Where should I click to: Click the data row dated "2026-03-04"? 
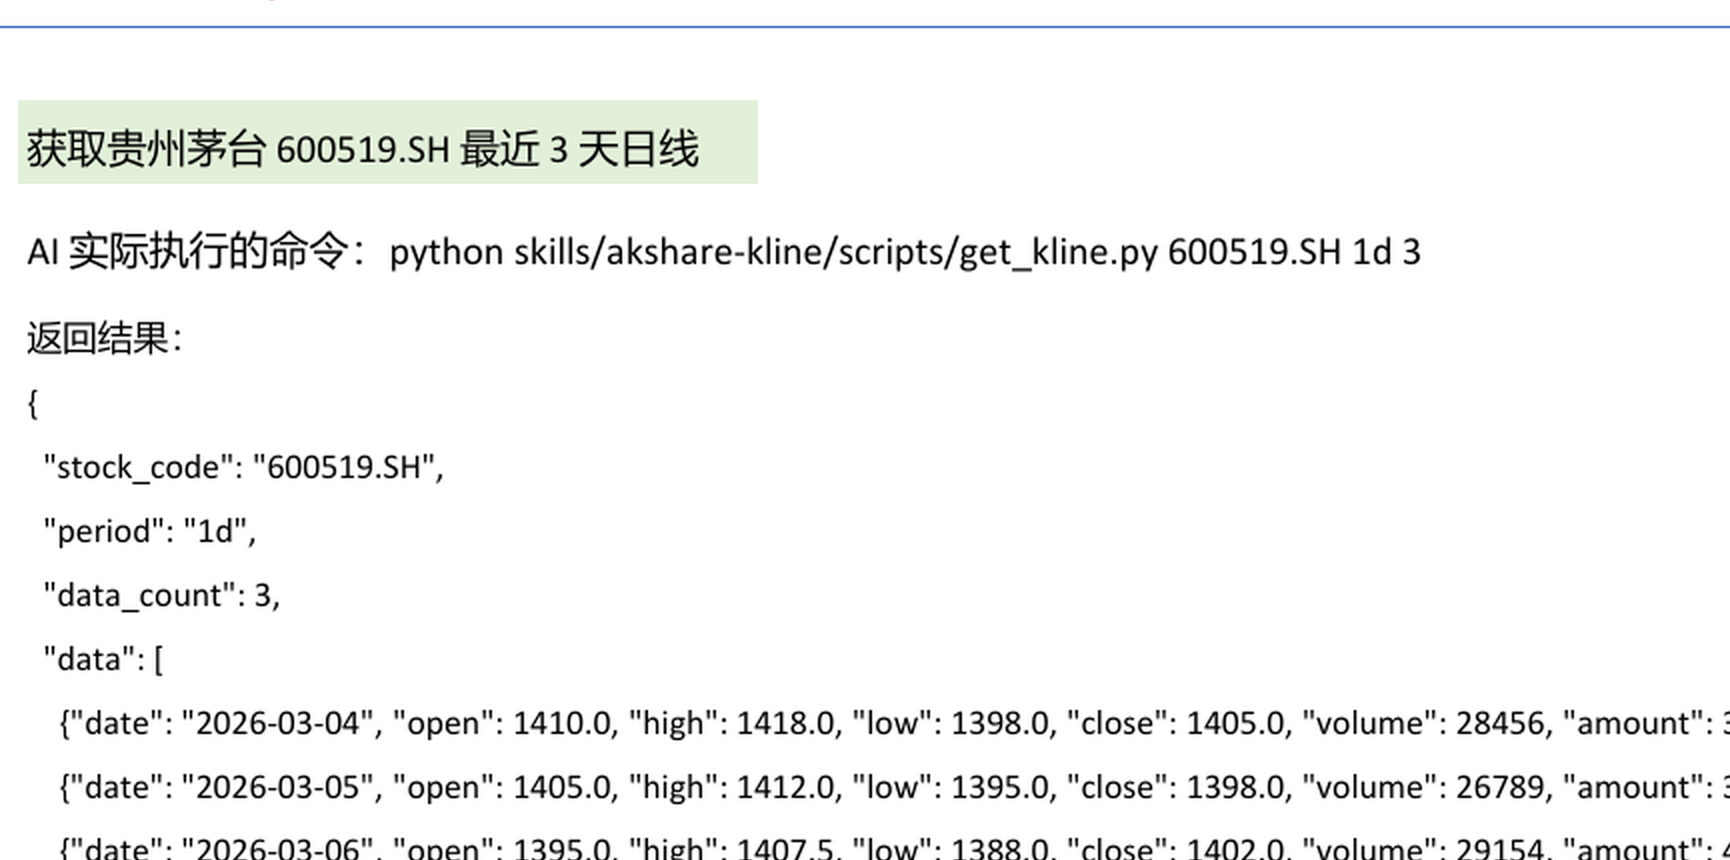(x=894, y=723)
